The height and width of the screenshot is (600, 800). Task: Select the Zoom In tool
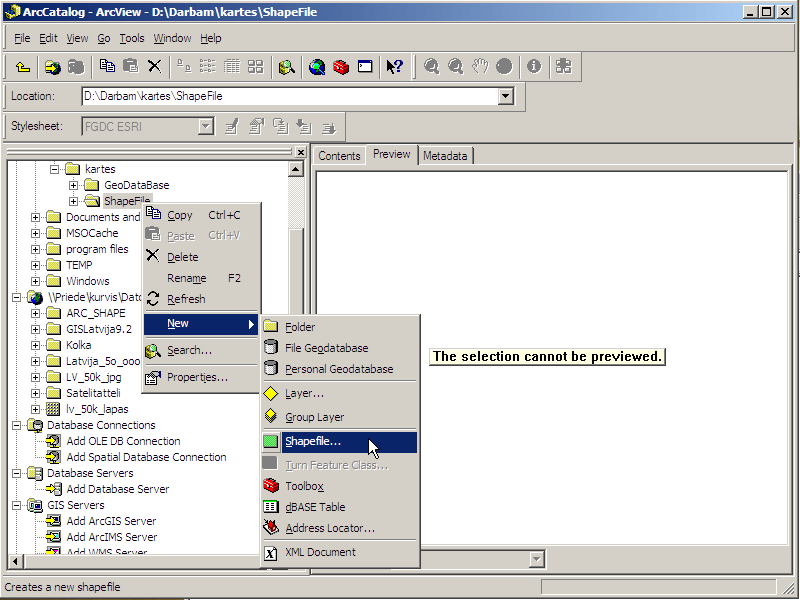click(x=432, y=67)
